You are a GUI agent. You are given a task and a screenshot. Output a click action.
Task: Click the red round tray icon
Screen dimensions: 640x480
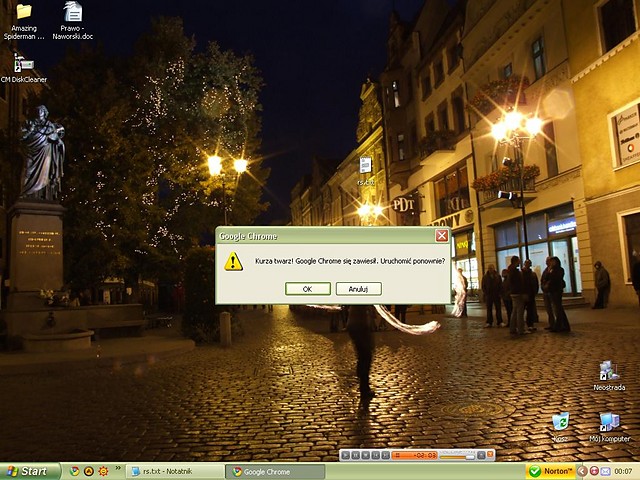coord(594,471)
